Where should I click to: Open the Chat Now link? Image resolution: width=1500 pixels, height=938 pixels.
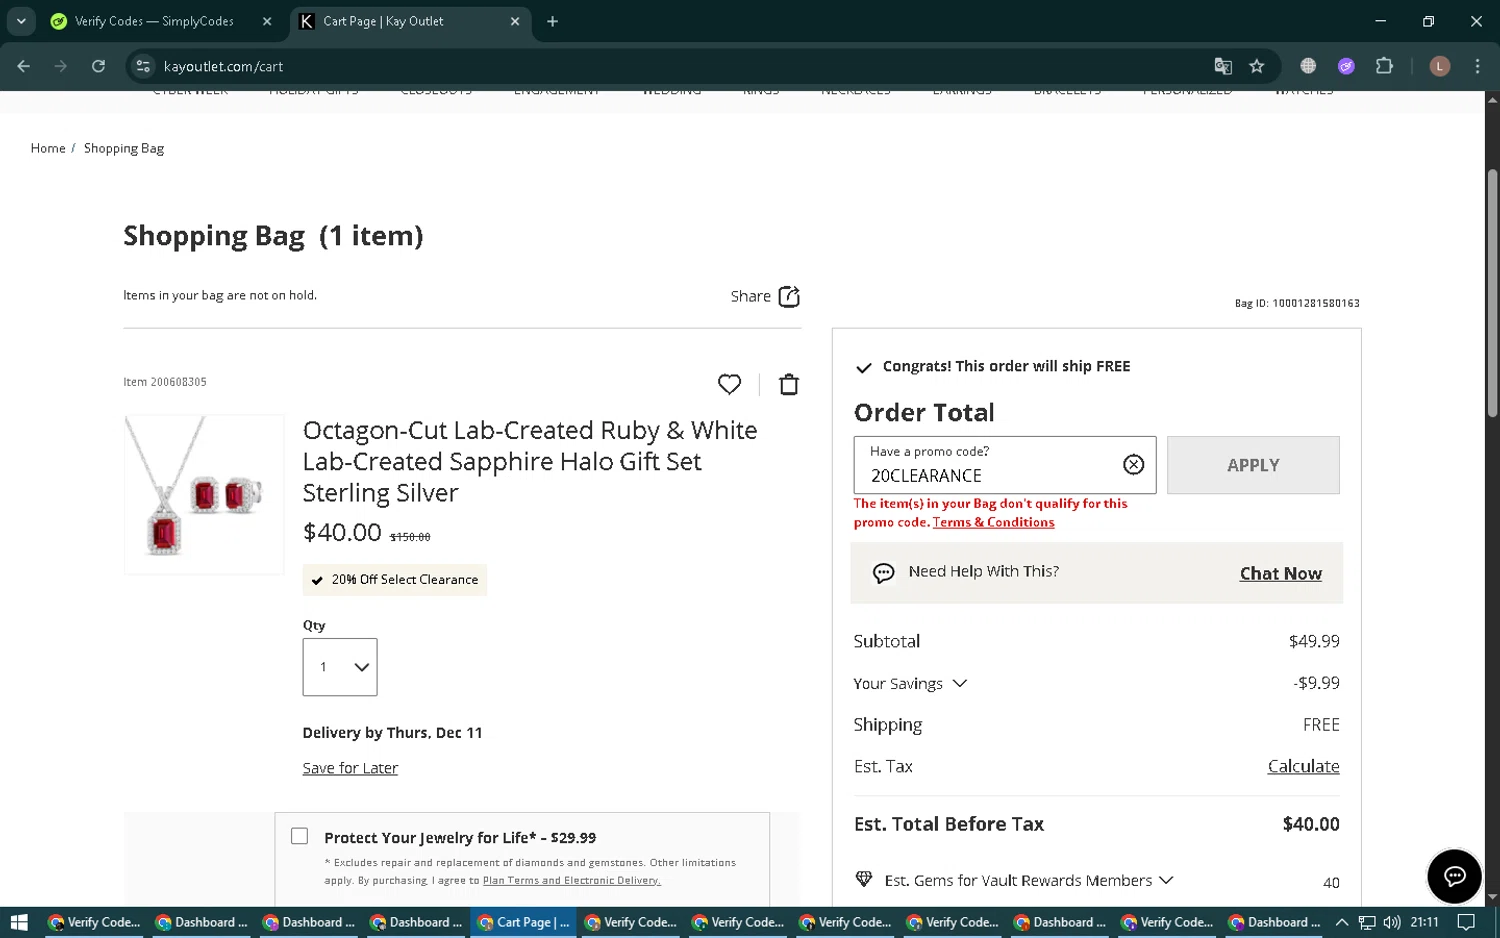pyautogui.click(x=1280, y=573)
